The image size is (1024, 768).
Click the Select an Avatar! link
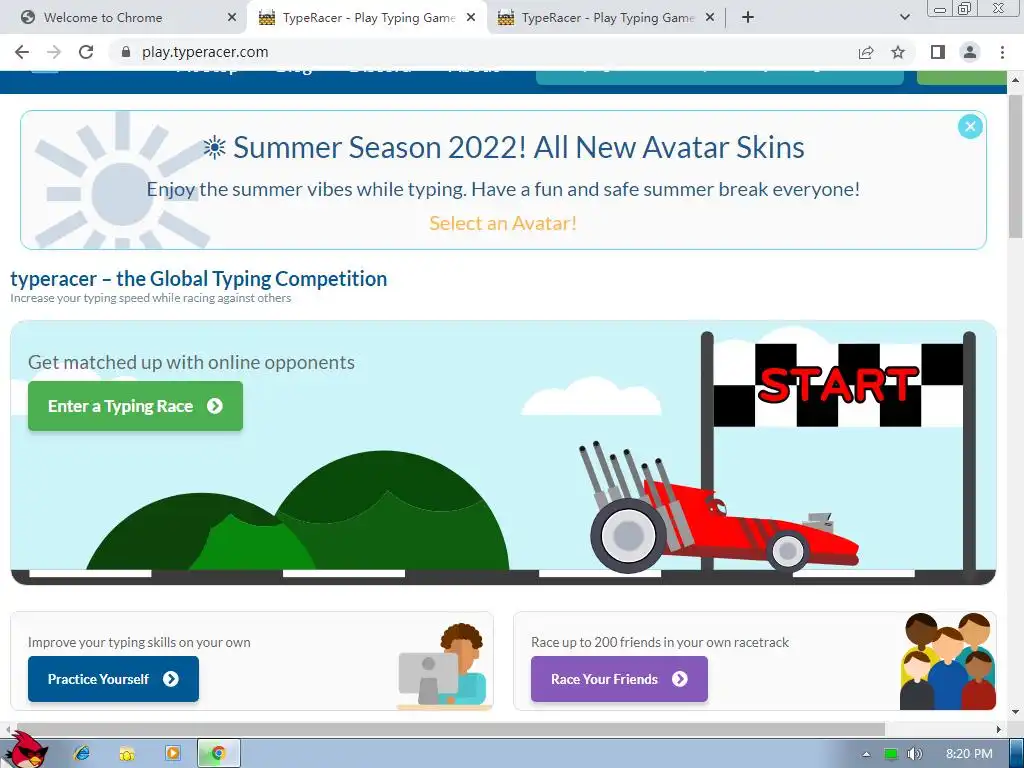(503, 223)
